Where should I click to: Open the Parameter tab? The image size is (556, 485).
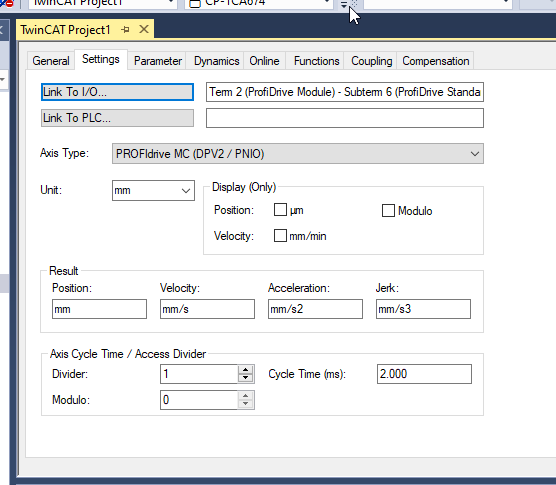click(x=158, y=61)
